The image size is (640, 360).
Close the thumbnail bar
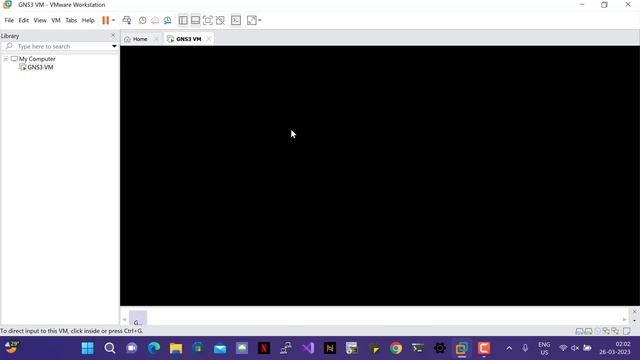tap(634, 311)
